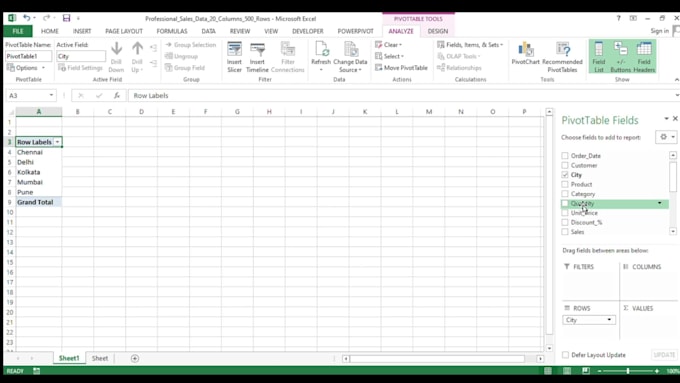Switch to the FORMULAS ribbon tab
This screenshot has width=680, height=383.
coord(172,31)
